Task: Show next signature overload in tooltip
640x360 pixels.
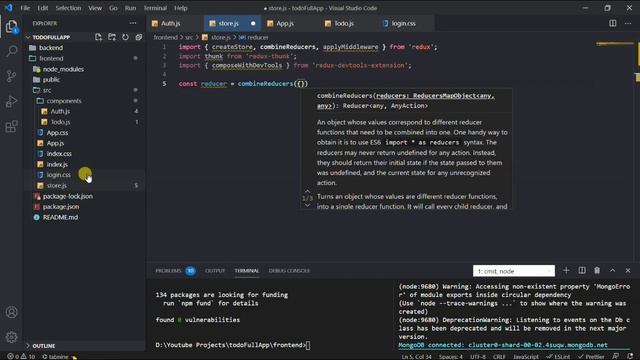Action: [x=307, y=205]
